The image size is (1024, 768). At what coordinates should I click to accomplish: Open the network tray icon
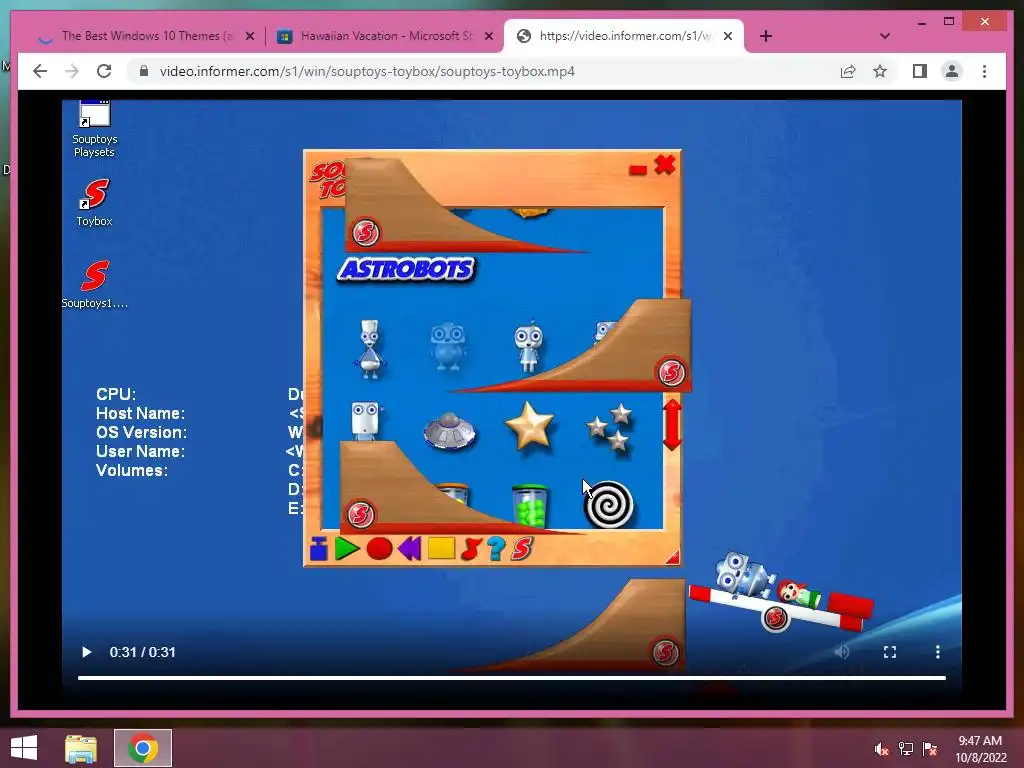click(x=906, y=749)
